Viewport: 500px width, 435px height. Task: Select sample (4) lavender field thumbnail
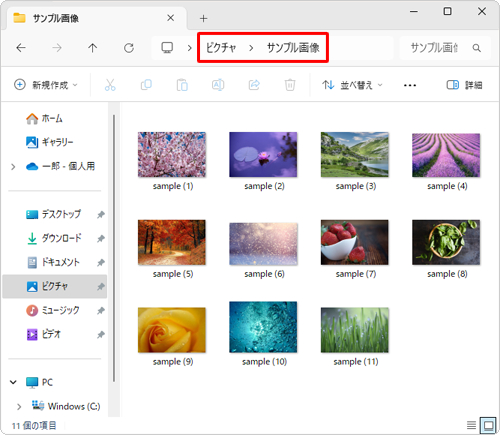click(446, 155)
